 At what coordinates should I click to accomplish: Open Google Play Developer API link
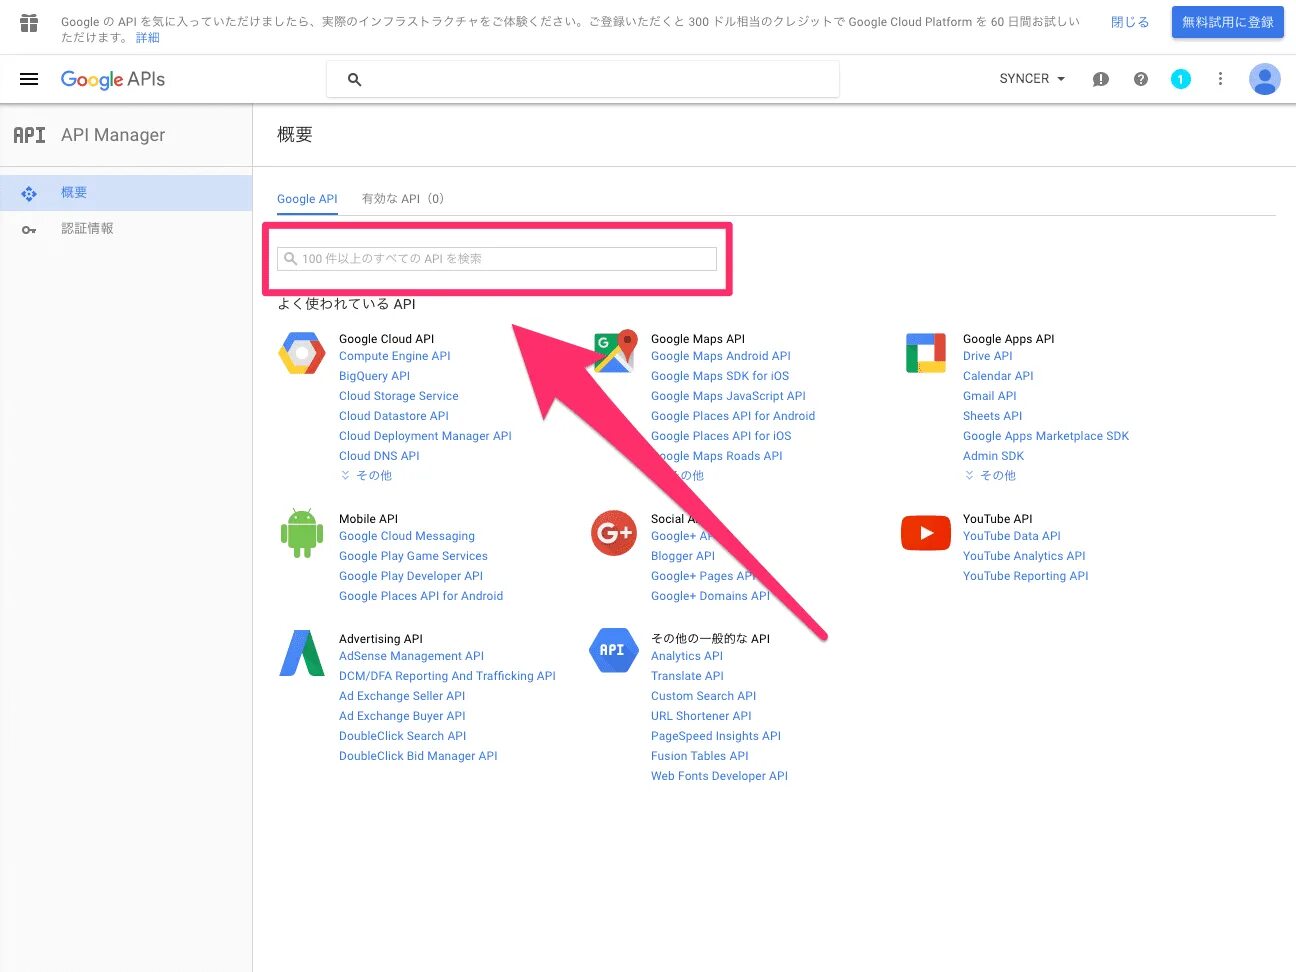(411, 576)
